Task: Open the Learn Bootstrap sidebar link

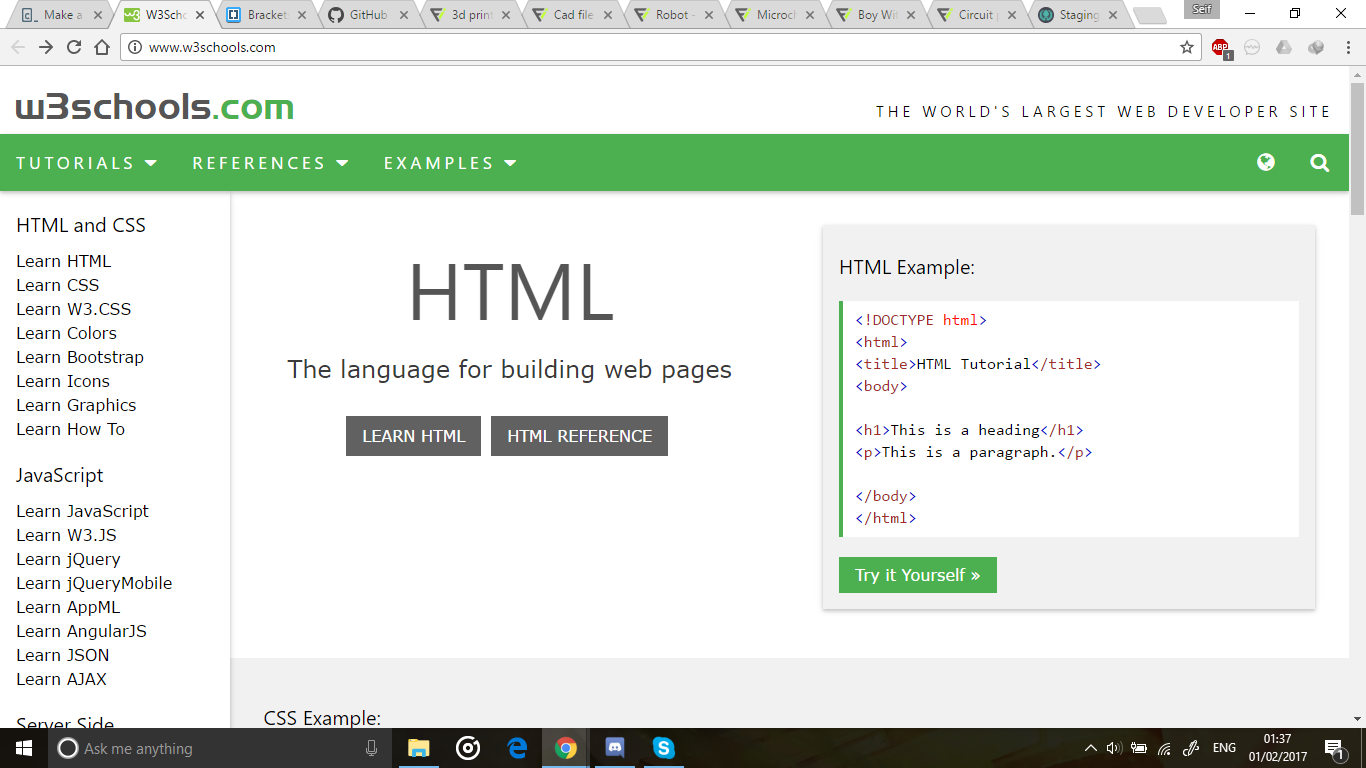Action: [80, 357]
